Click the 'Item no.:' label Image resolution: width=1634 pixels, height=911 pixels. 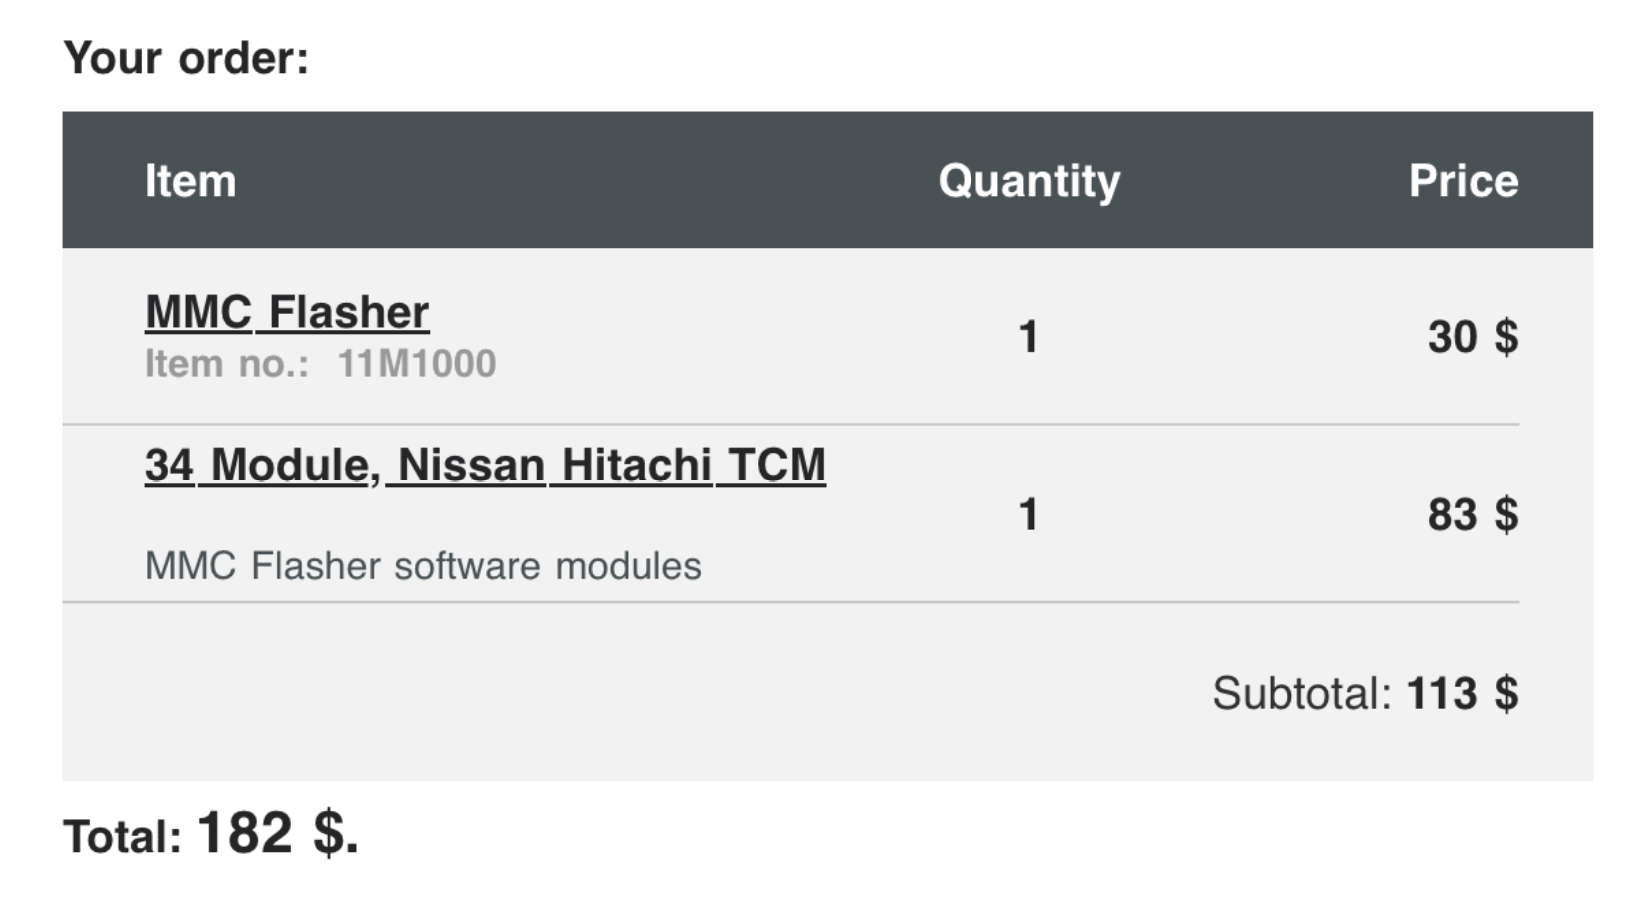(227, 364)
